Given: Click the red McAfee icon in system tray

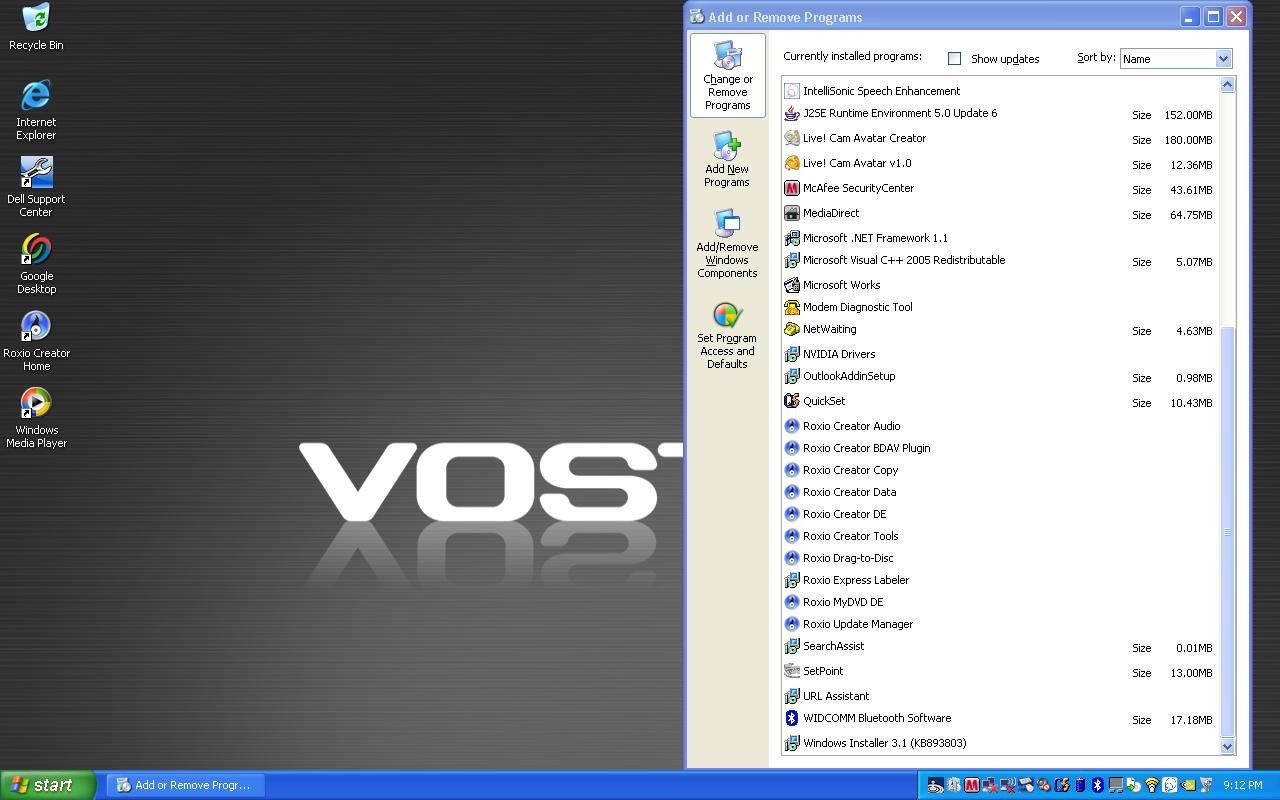Looking at the screenshot, I should click(971, 785).
